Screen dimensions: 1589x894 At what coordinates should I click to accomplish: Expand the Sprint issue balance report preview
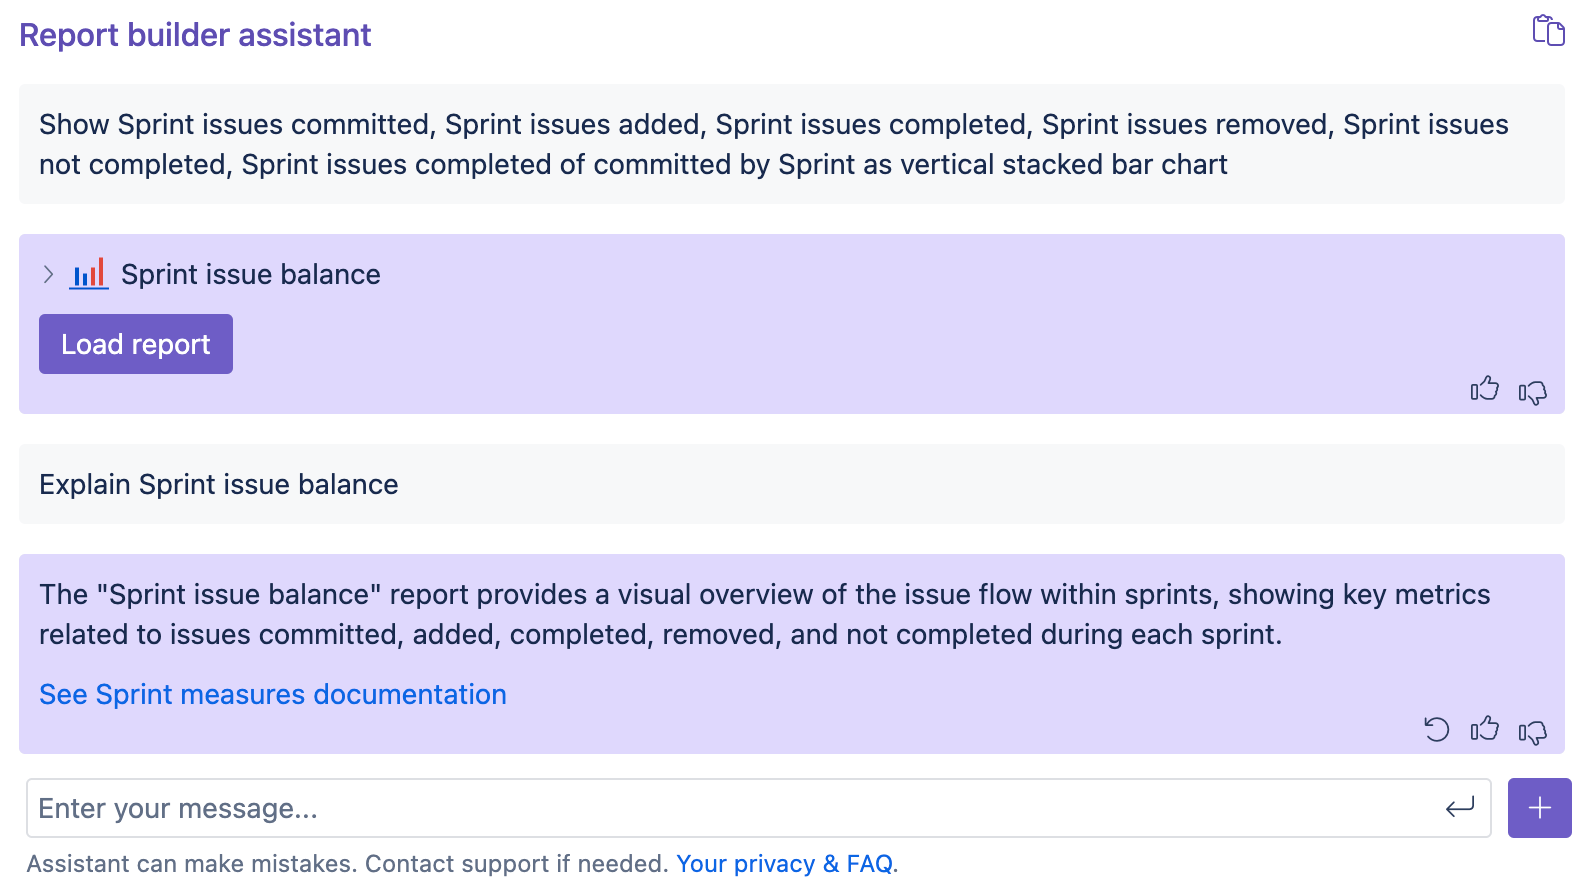click(x=47, y=274)
